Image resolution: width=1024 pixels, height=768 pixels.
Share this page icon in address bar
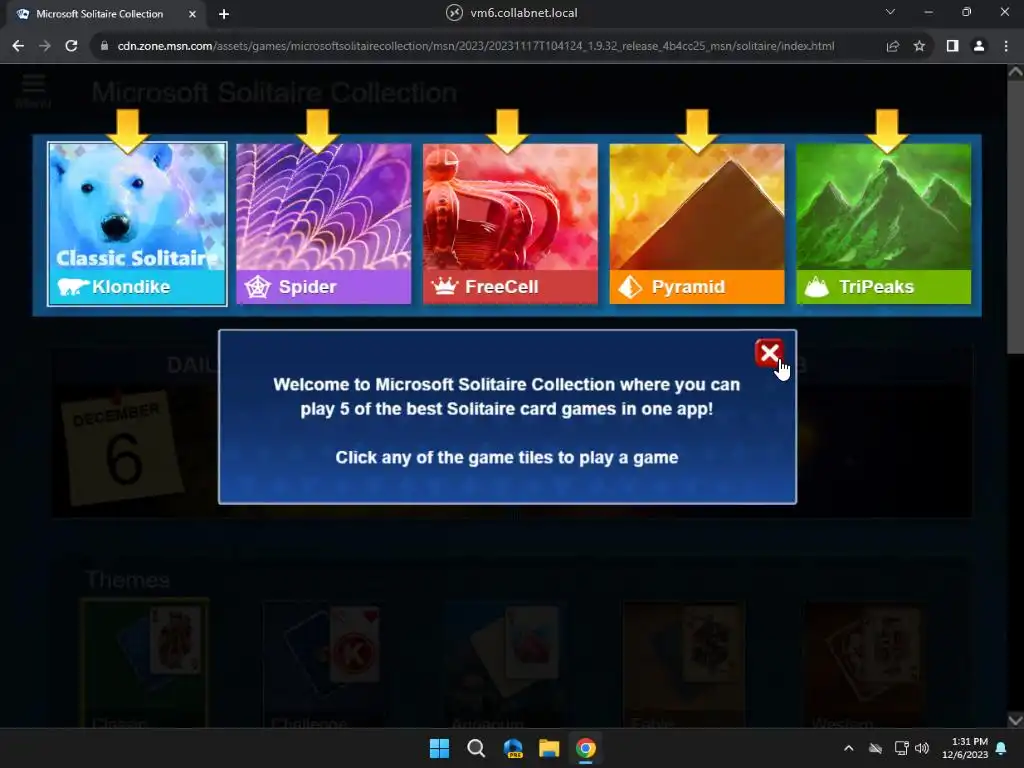pos(893,46)
